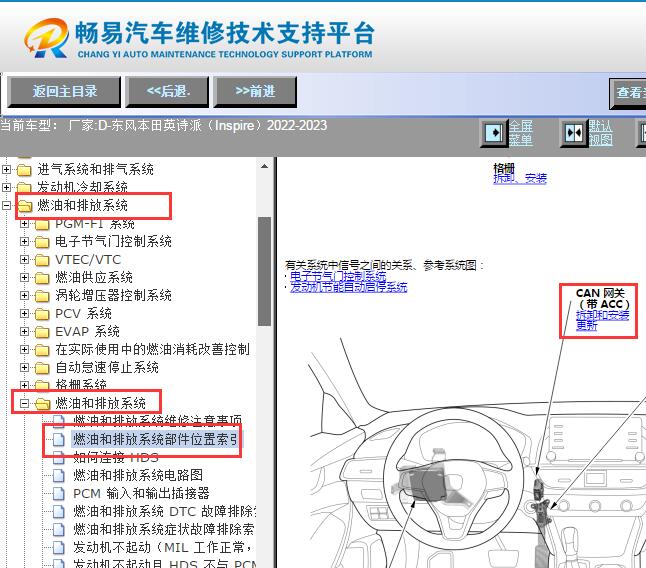Go forward with the >>前进 button
646x568 pixels.
pyautogui.click(x=255, y=91)
